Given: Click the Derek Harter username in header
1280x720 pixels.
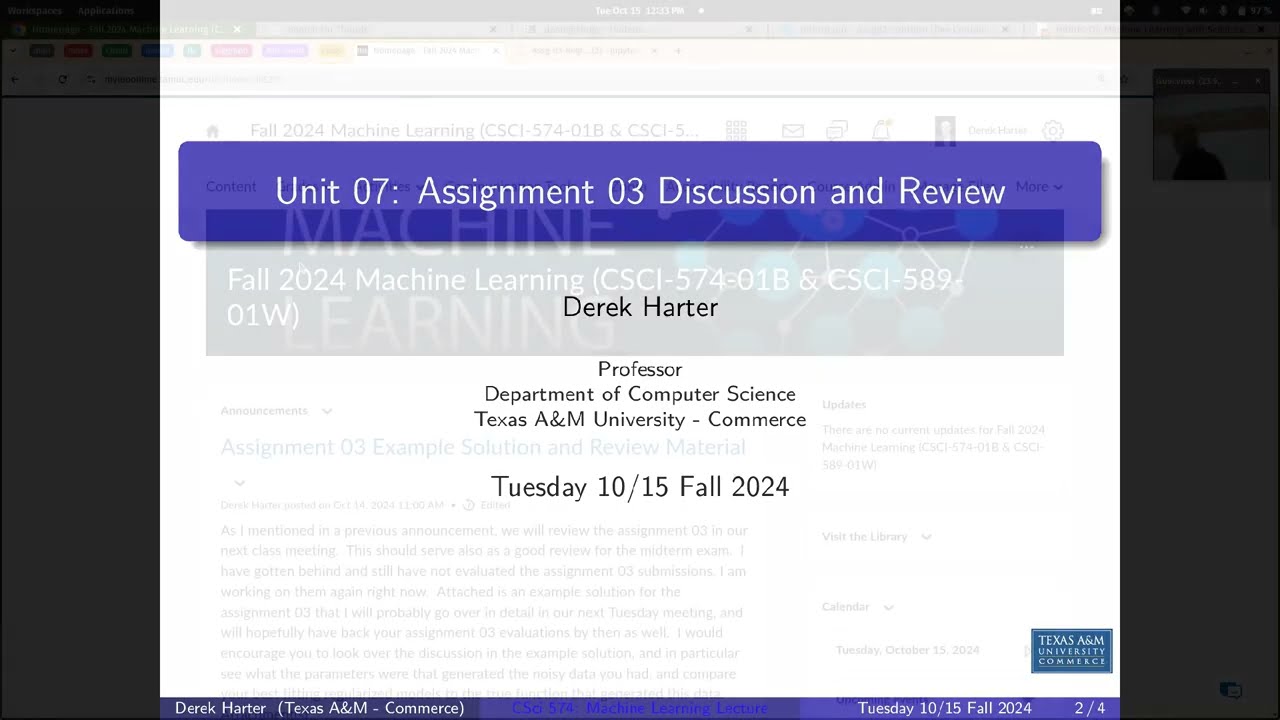Looking at the screenshot, I should (997, 131).
